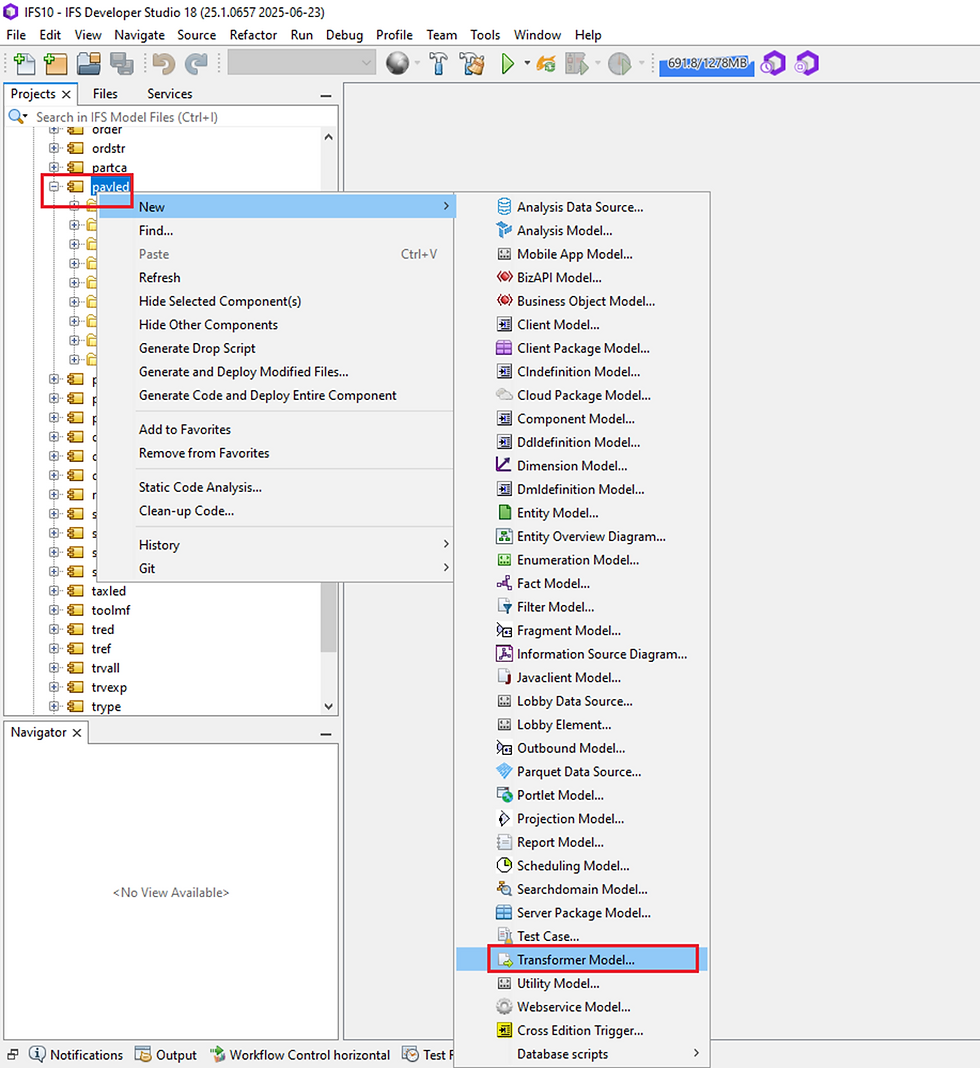Open the History submenu
Screen dimensions: 980x1068
(x=276, y=545)
